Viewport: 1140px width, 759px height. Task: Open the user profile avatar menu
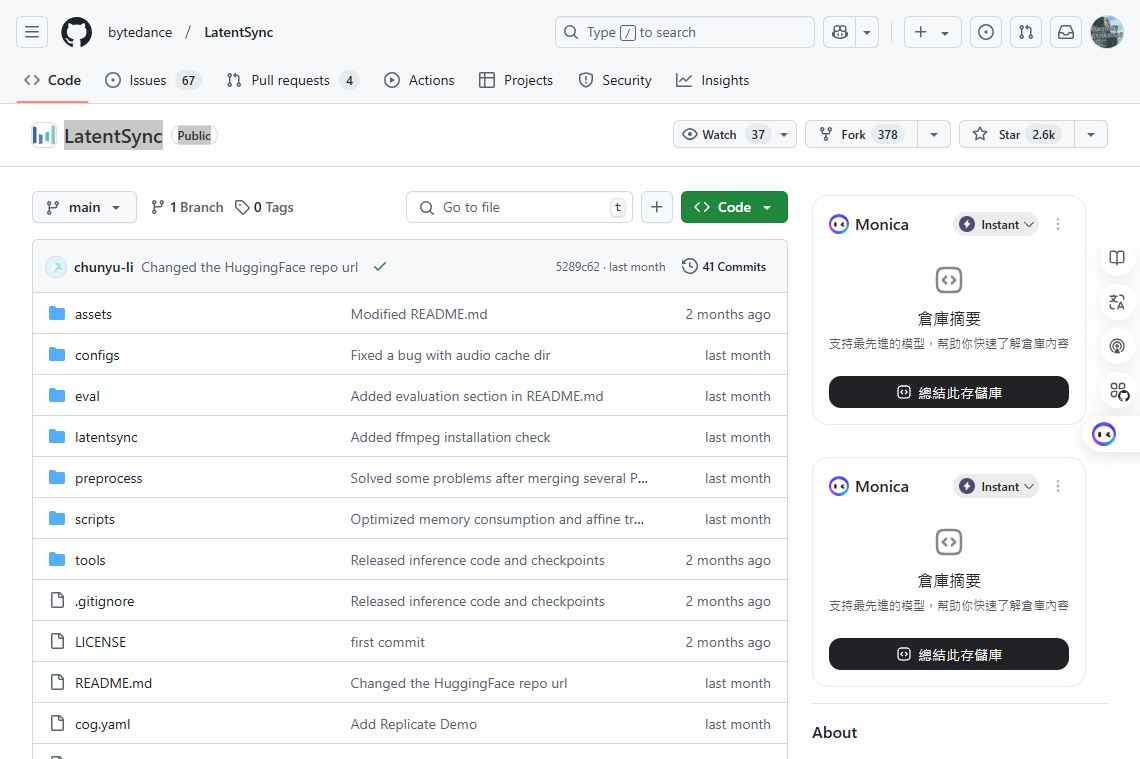[1107, 32]
